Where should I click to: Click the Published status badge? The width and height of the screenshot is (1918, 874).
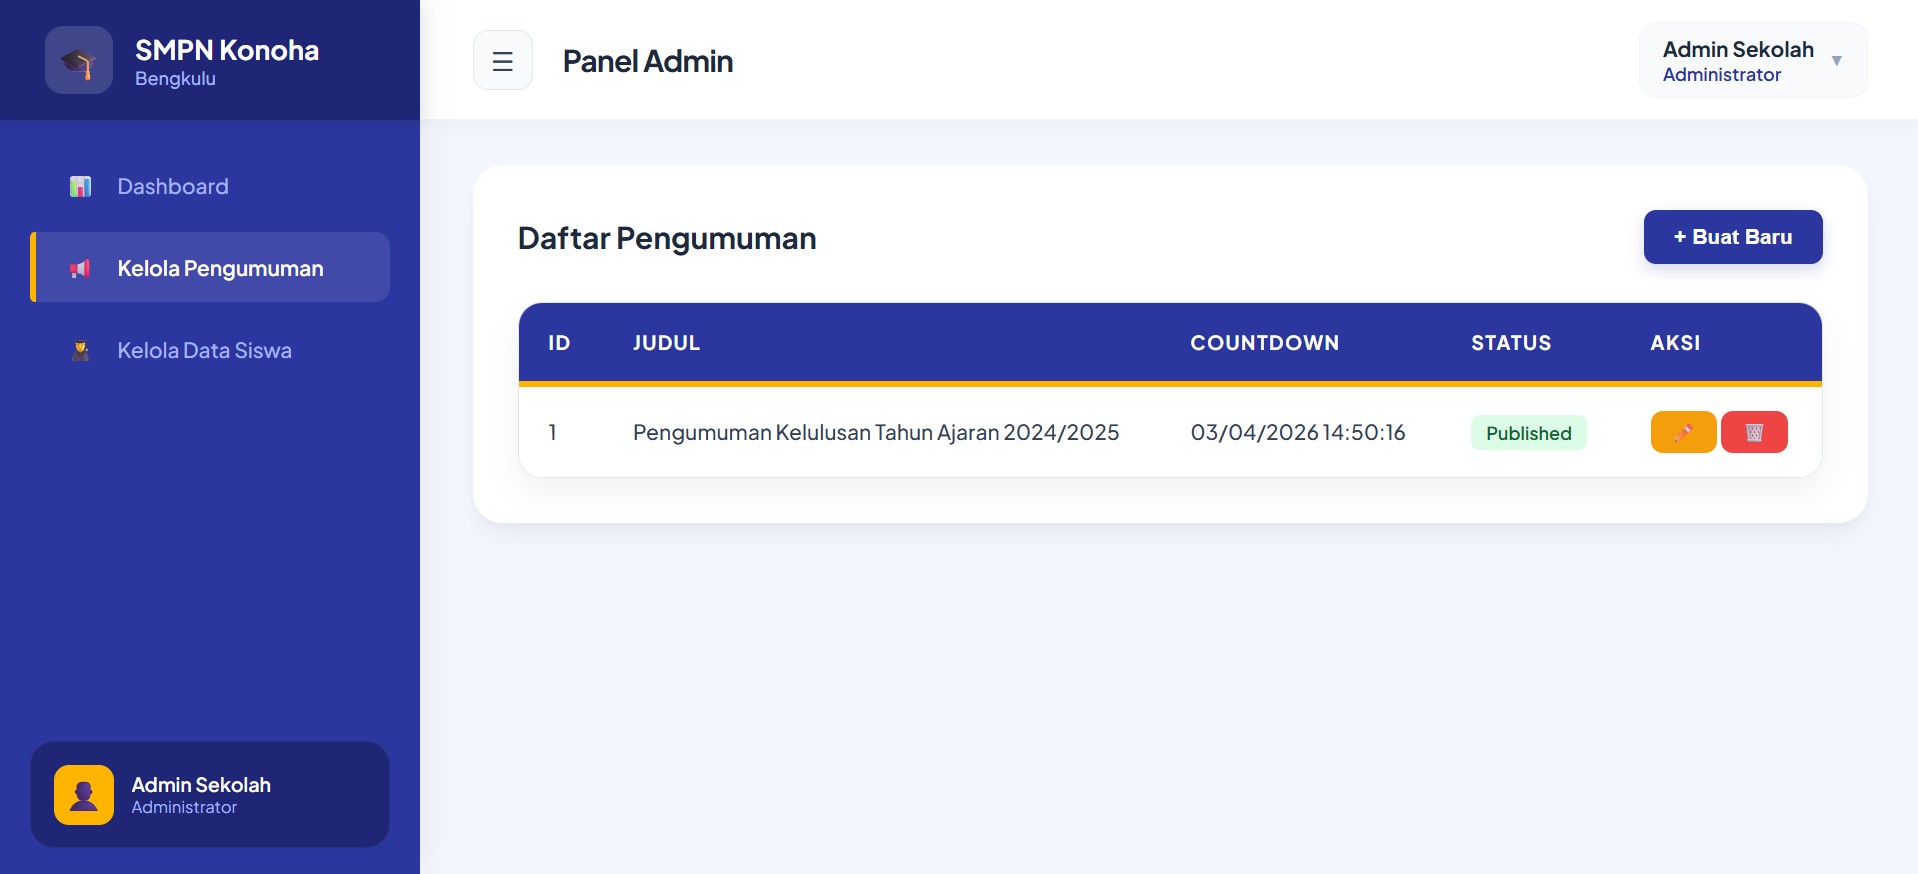pos(1528,433)
